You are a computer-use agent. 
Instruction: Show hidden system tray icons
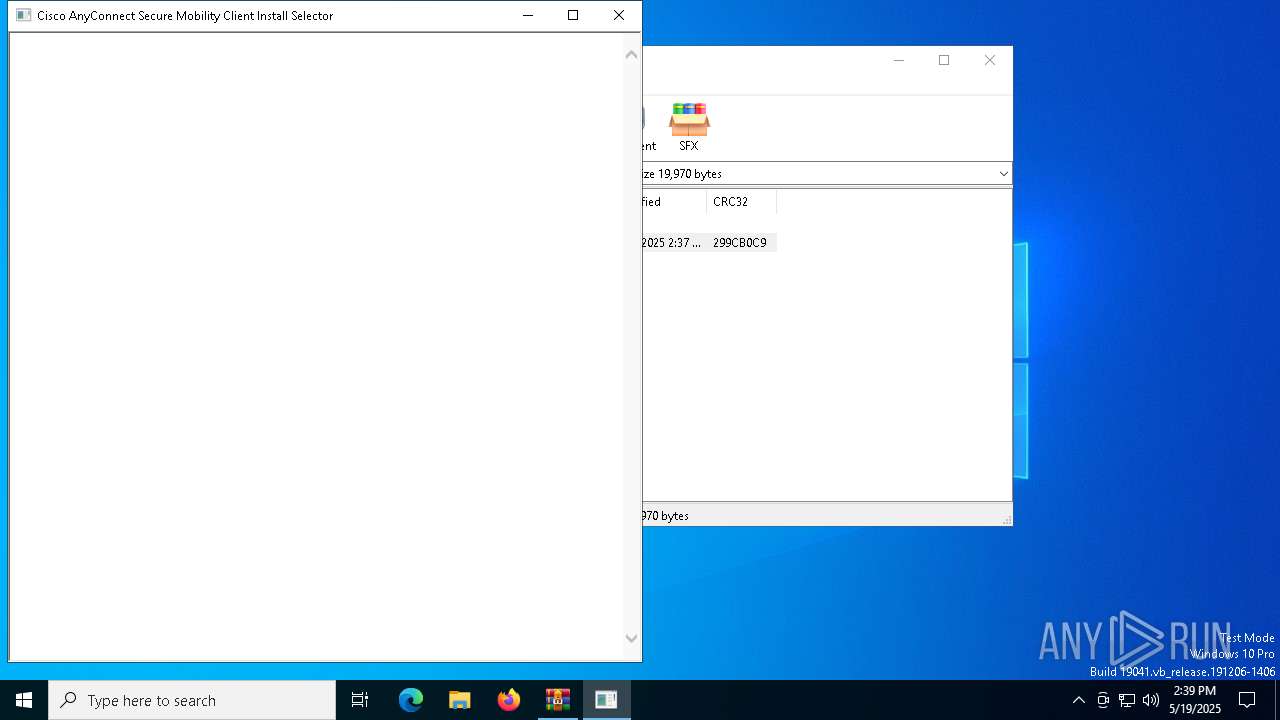1078,700
